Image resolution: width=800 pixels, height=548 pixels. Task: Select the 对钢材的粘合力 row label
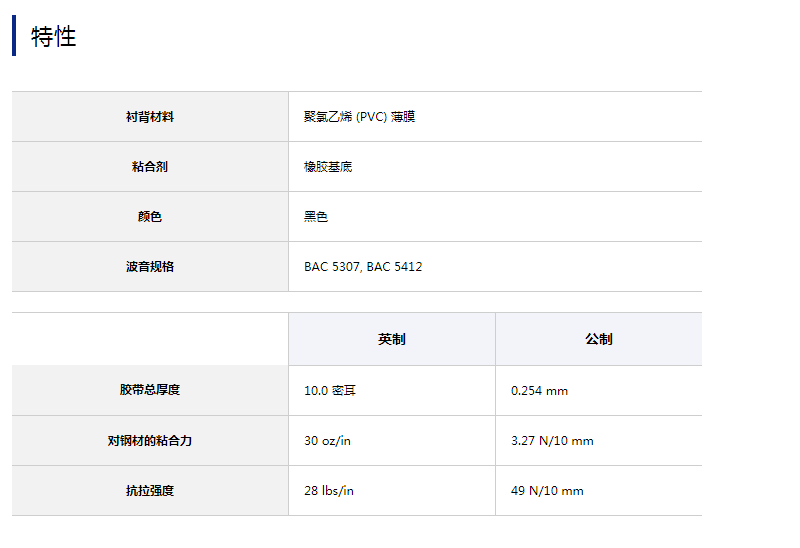pos(150,441)
